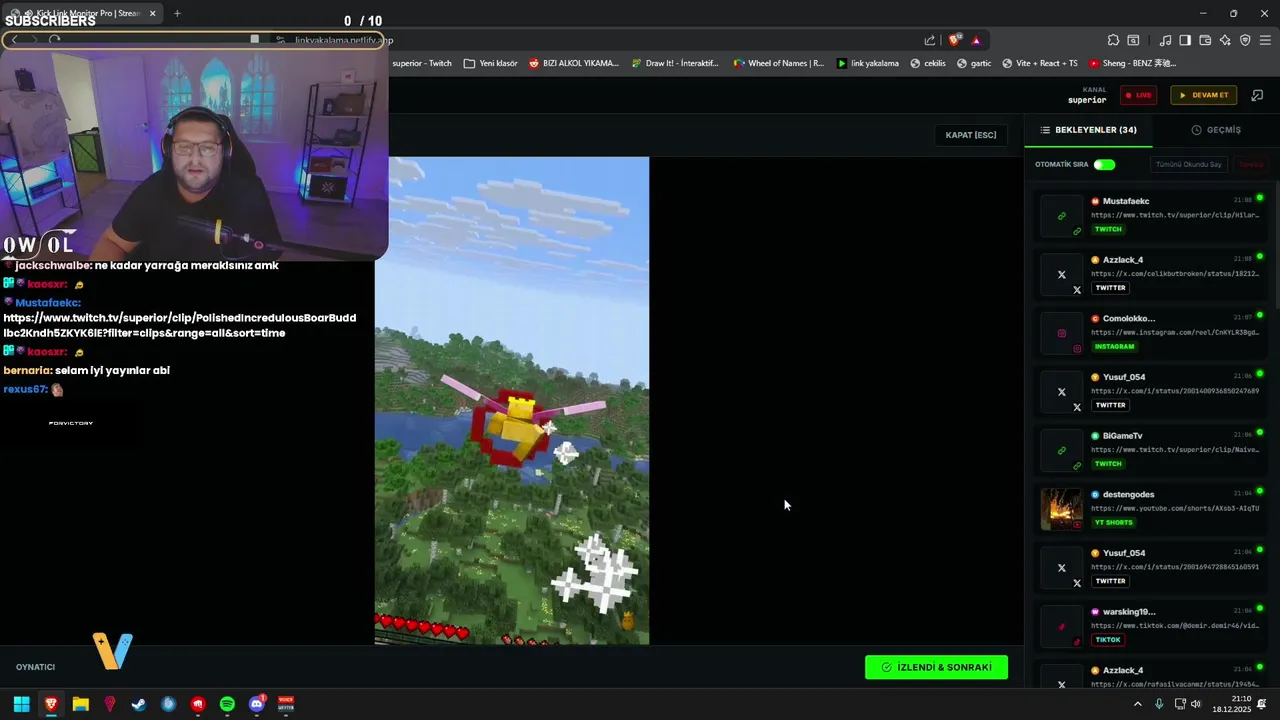Viewport: 1280px width, 720px height.
Task: Switch to the GEÇMİŞ tab
Action: pyautogui.click(x=1216, y=130)
